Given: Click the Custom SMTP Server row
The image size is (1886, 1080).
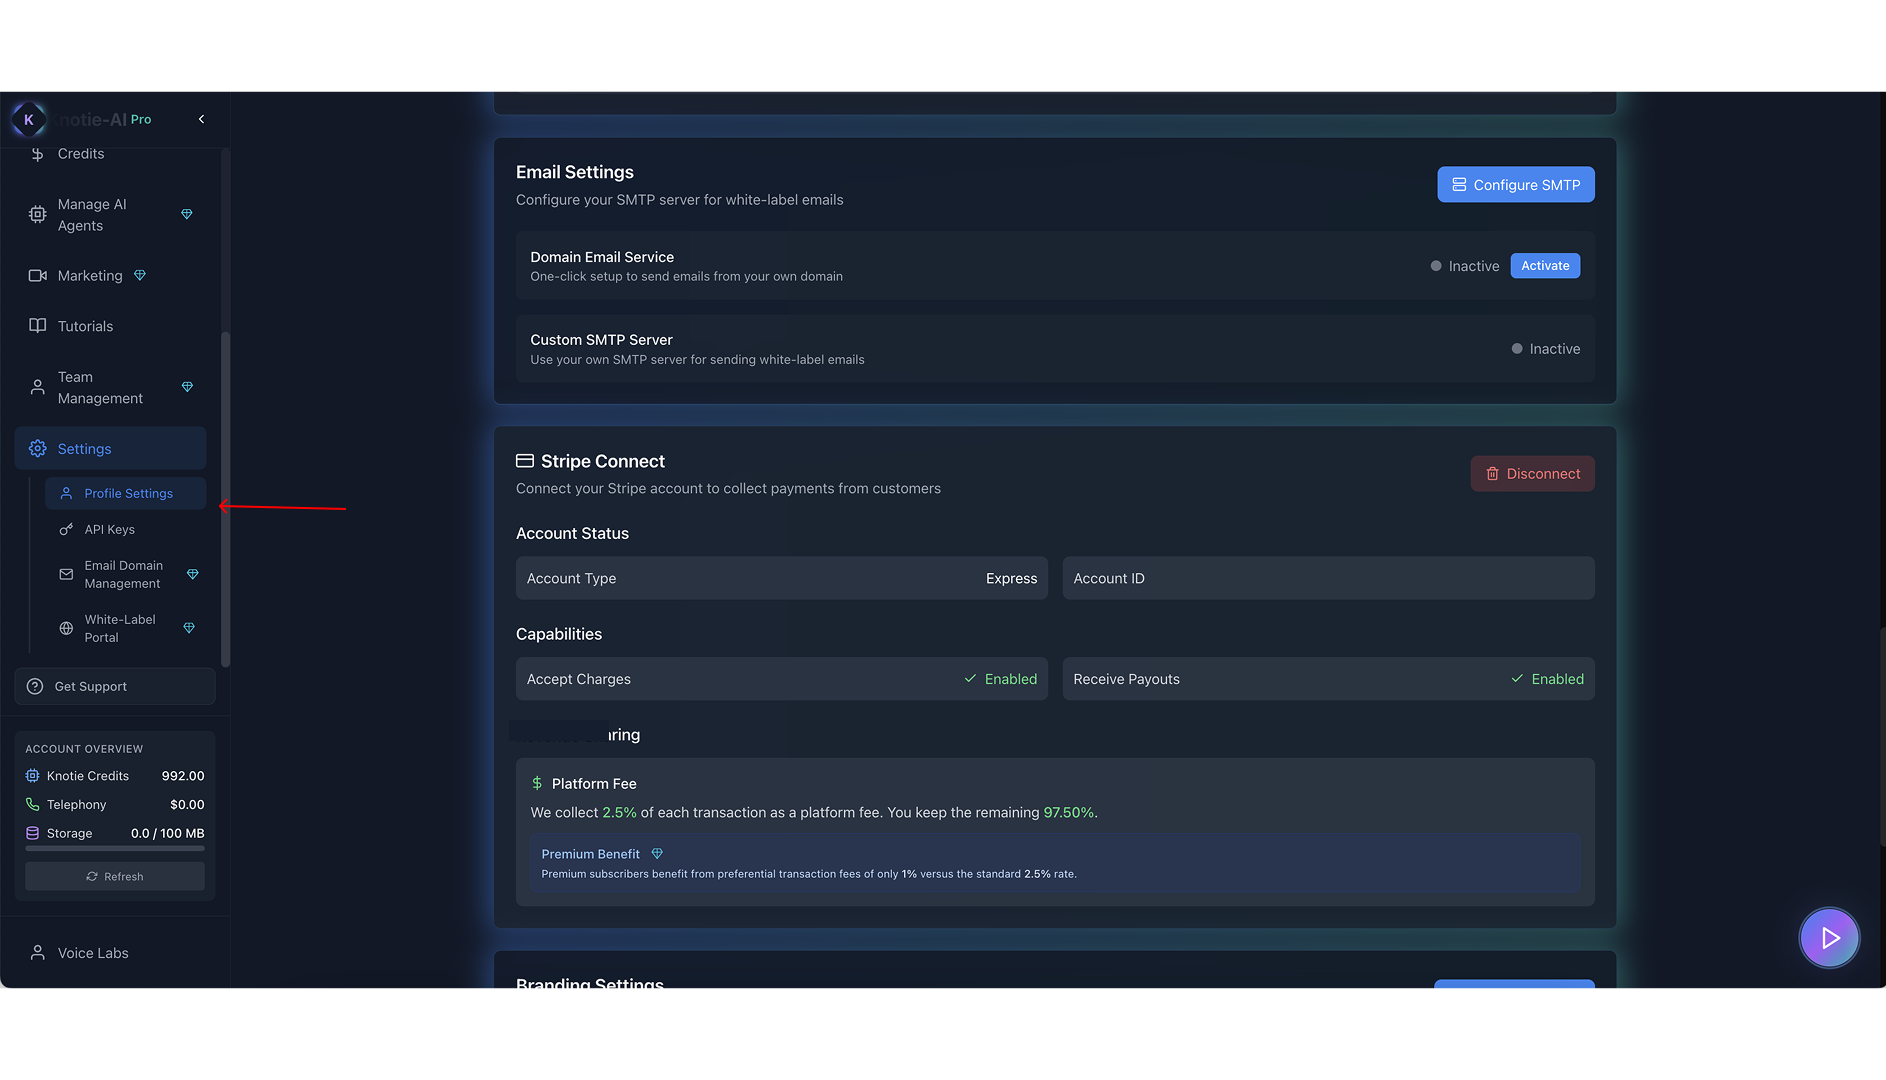Looking at the screenshot, I should [1055, 349].
